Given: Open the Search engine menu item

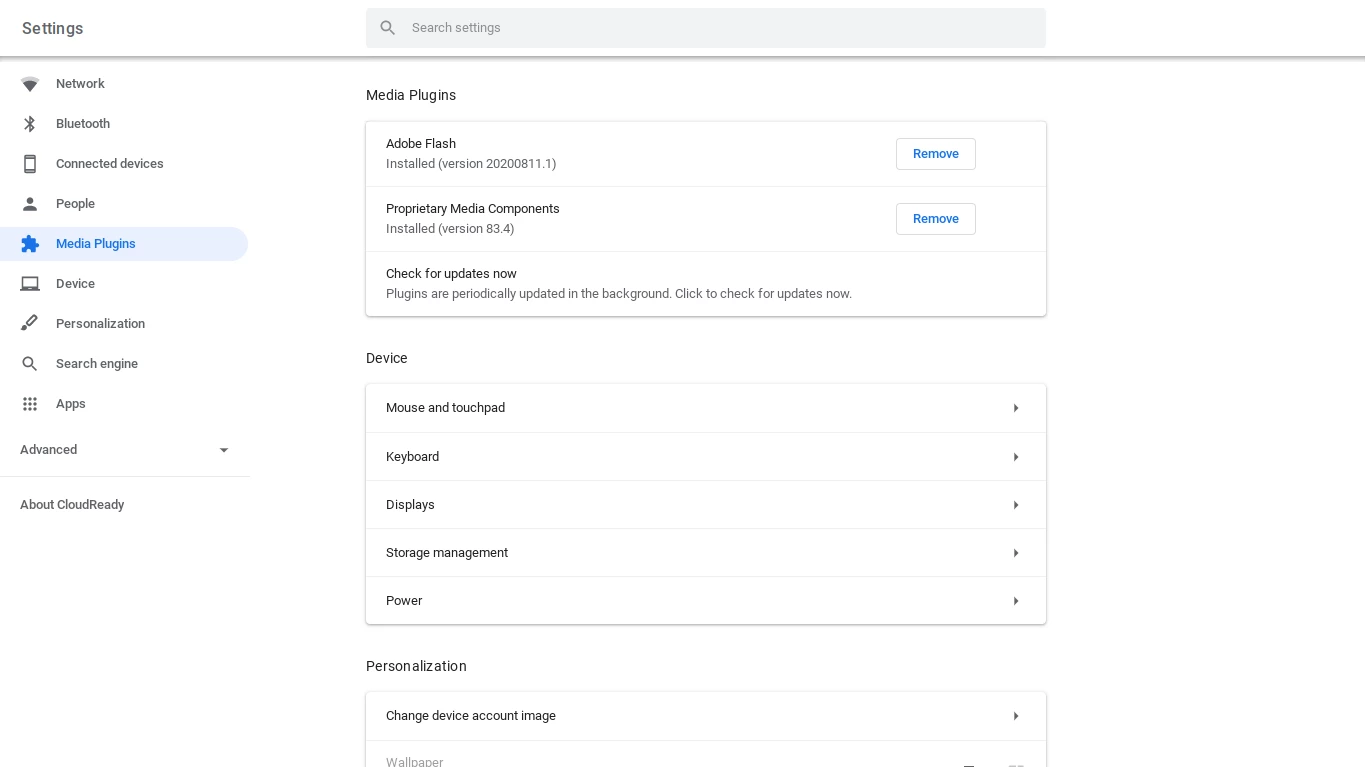Looking at the screenshot, I should (97, 364).
